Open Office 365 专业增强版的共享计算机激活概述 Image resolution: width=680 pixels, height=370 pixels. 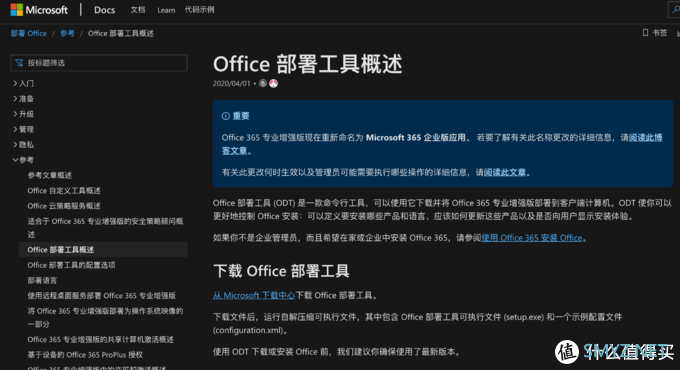click(100, 339)
